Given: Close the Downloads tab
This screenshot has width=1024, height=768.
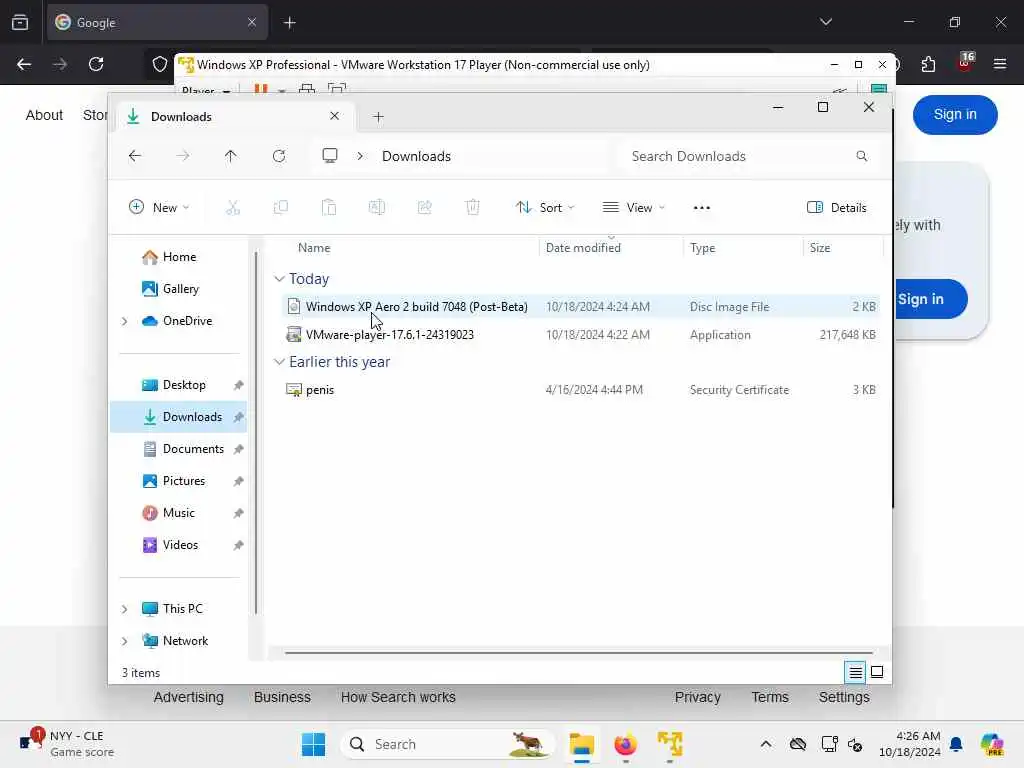Looking at the screenshot, I should [334, 116].
